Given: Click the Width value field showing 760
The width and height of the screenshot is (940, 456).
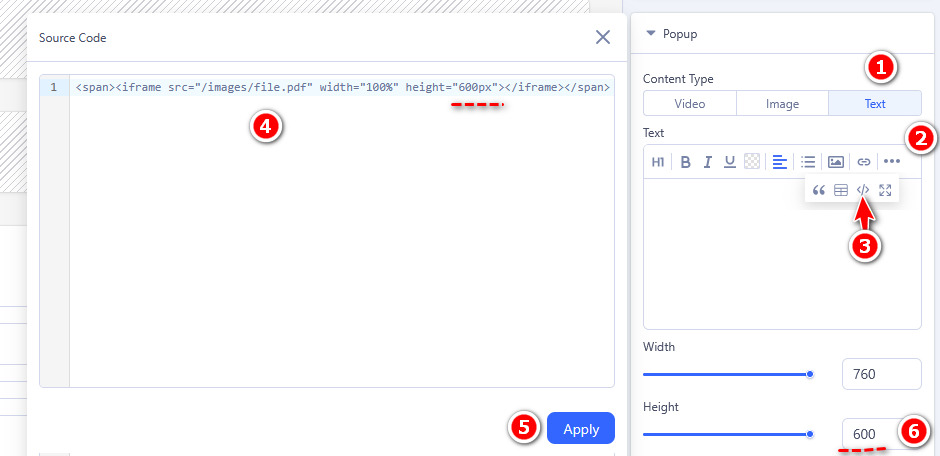Looking at the screenshot, I should 881,374.
